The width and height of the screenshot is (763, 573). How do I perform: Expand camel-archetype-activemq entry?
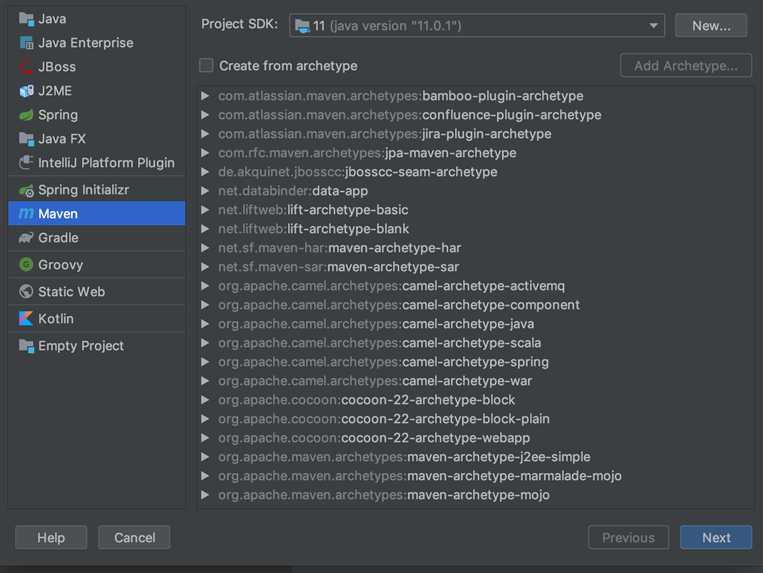[x=205, y=286]
